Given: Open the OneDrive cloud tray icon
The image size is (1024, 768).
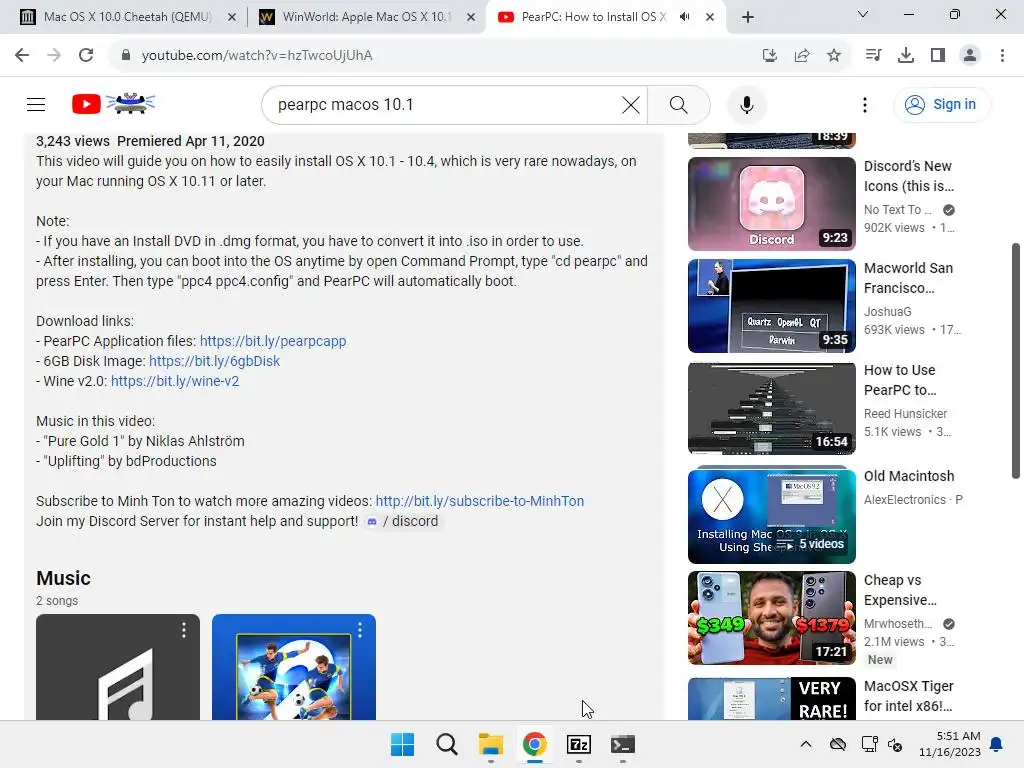Looking at the screenshot, I should [x=838, y=744].
